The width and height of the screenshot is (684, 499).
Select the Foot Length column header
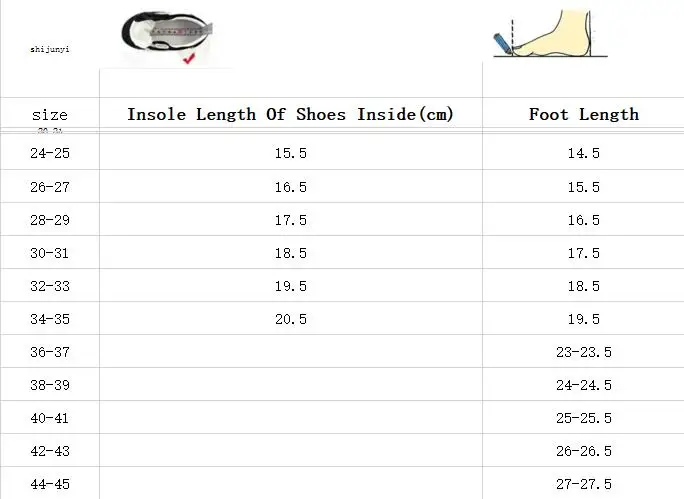583,114
